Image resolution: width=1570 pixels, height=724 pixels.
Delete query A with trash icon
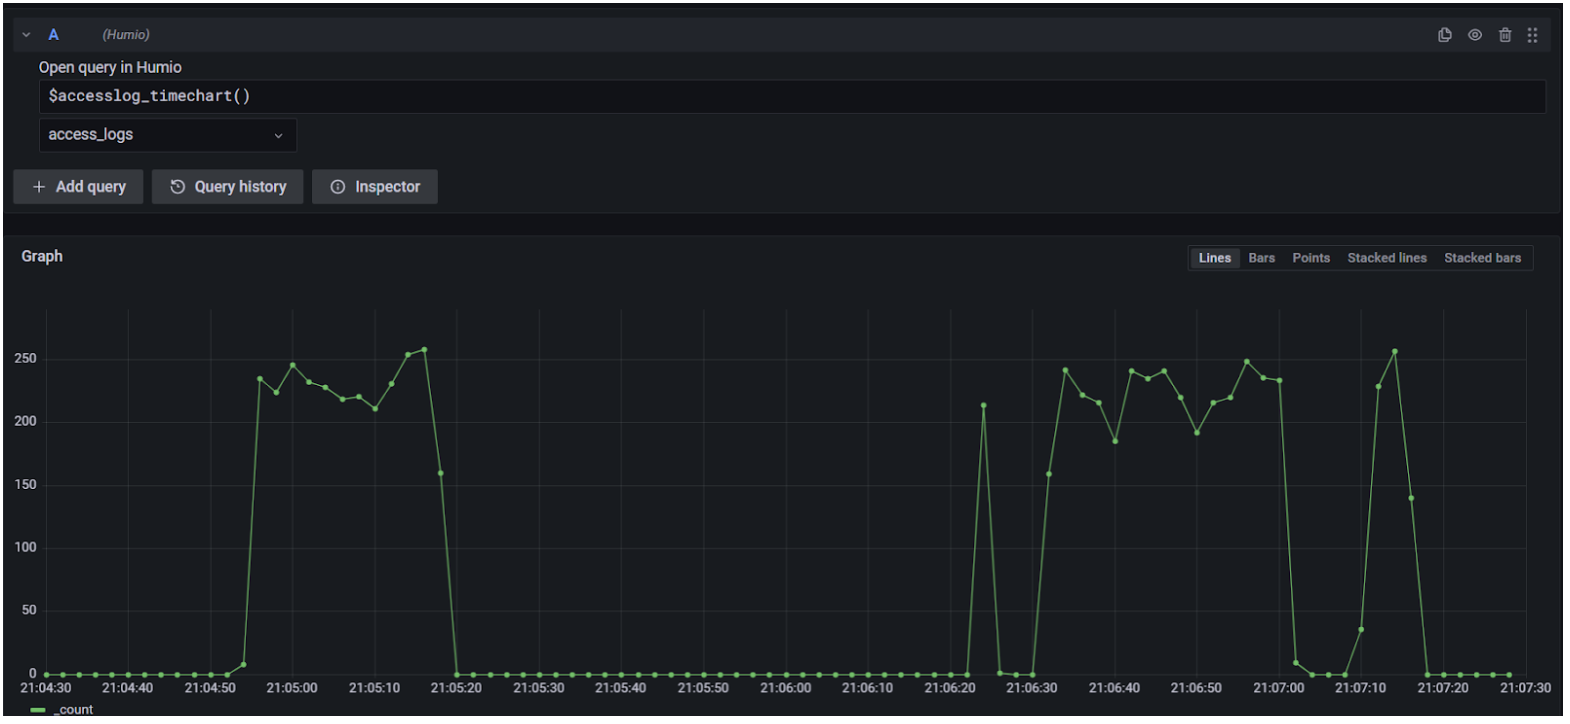[x=1504, y=35]
